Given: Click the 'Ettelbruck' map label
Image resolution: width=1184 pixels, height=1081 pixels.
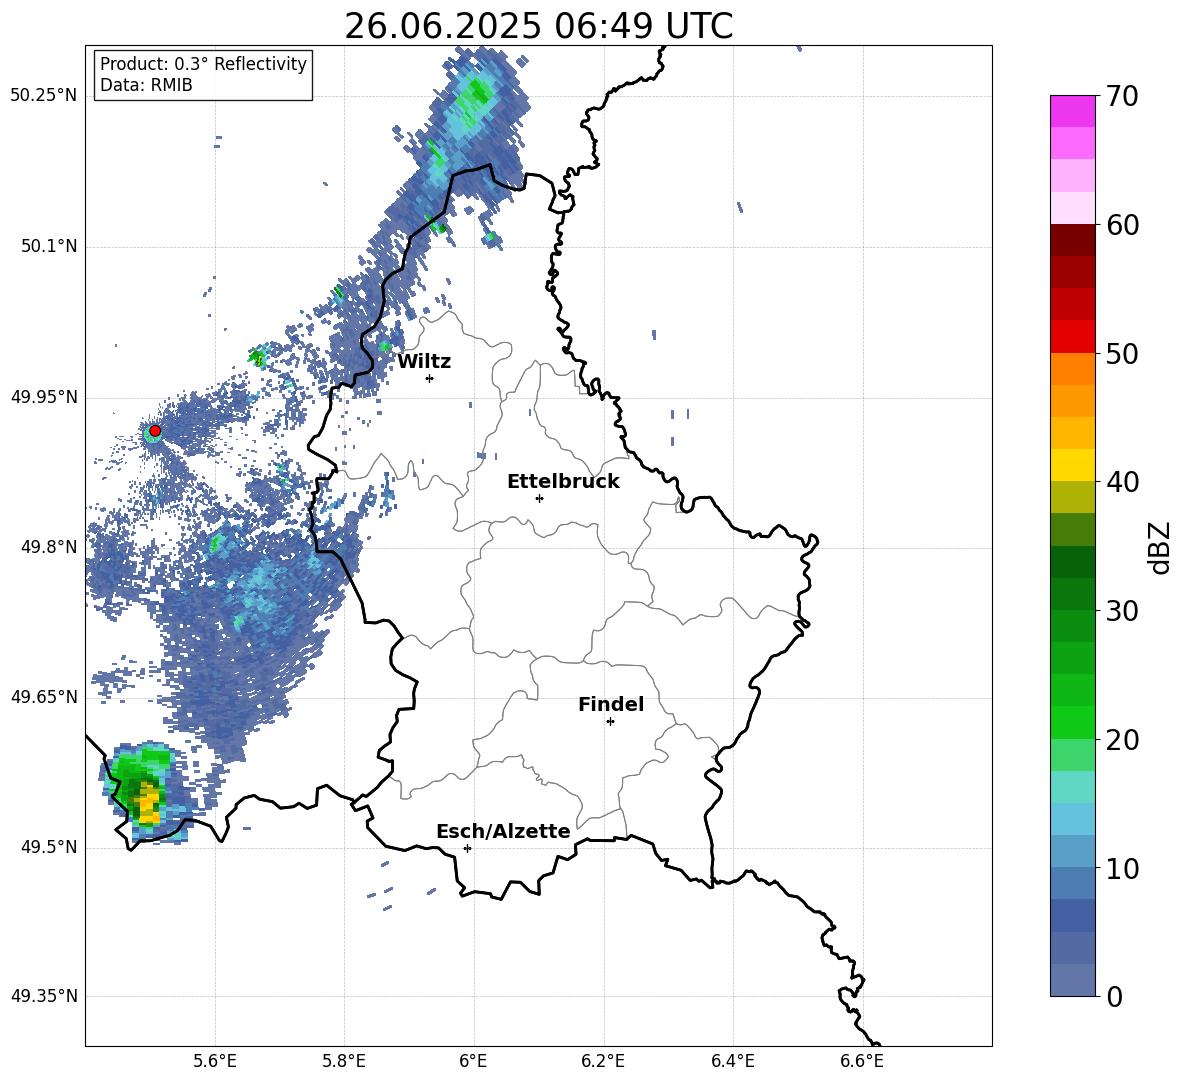Looking at the screenshot, I should click(x=563, y=482).
